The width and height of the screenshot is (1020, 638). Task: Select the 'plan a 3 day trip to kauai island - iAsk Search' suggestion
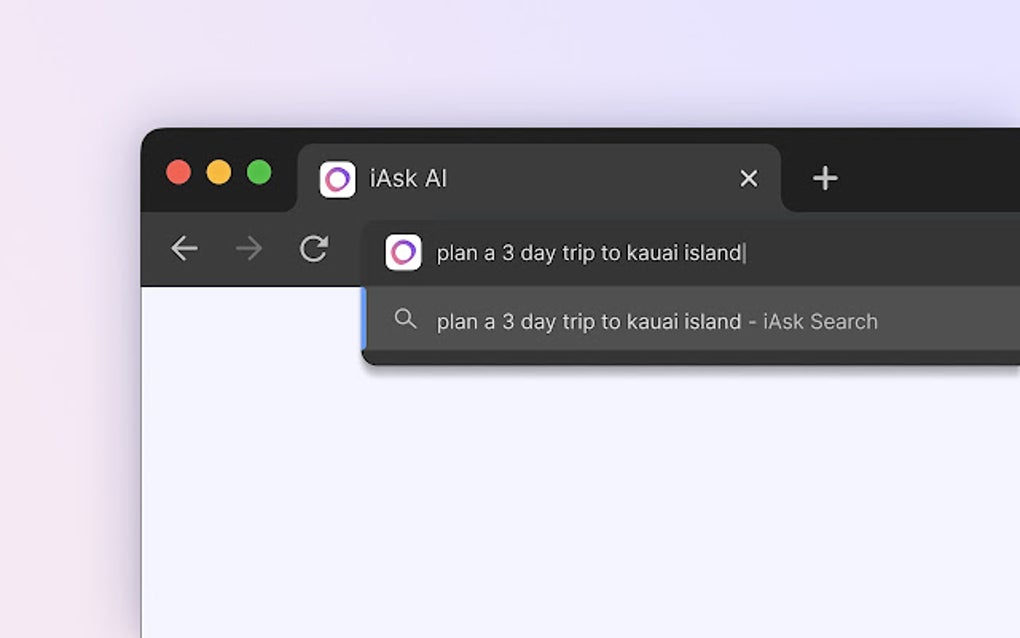point(656,321)
